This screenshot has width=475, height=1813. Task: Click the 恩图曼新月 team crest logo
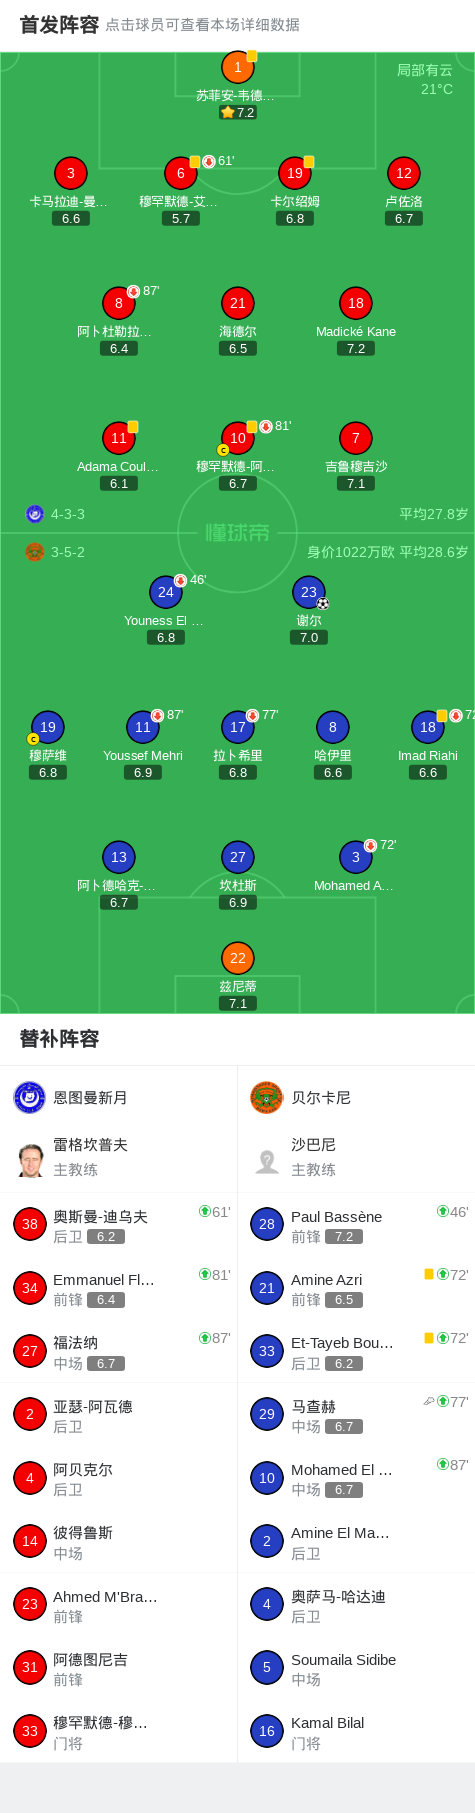click(30, 1097)
